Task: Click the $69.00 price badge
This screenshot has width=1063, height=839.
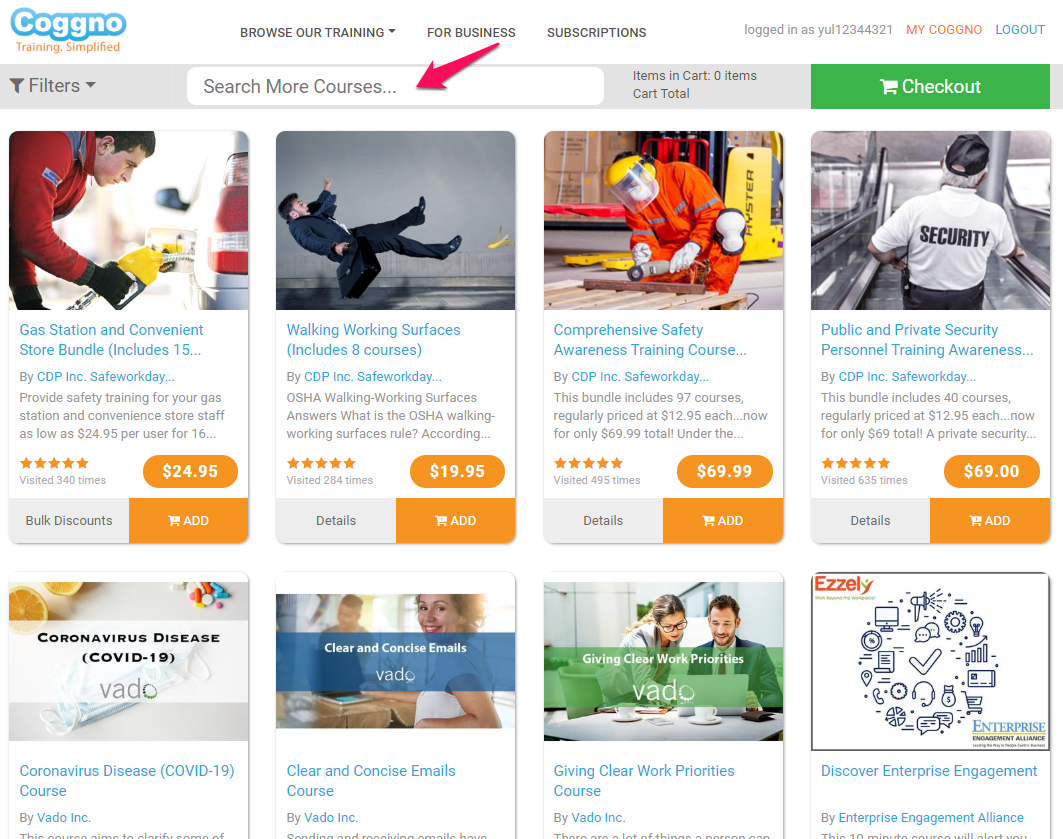Action: pos(991,472)
